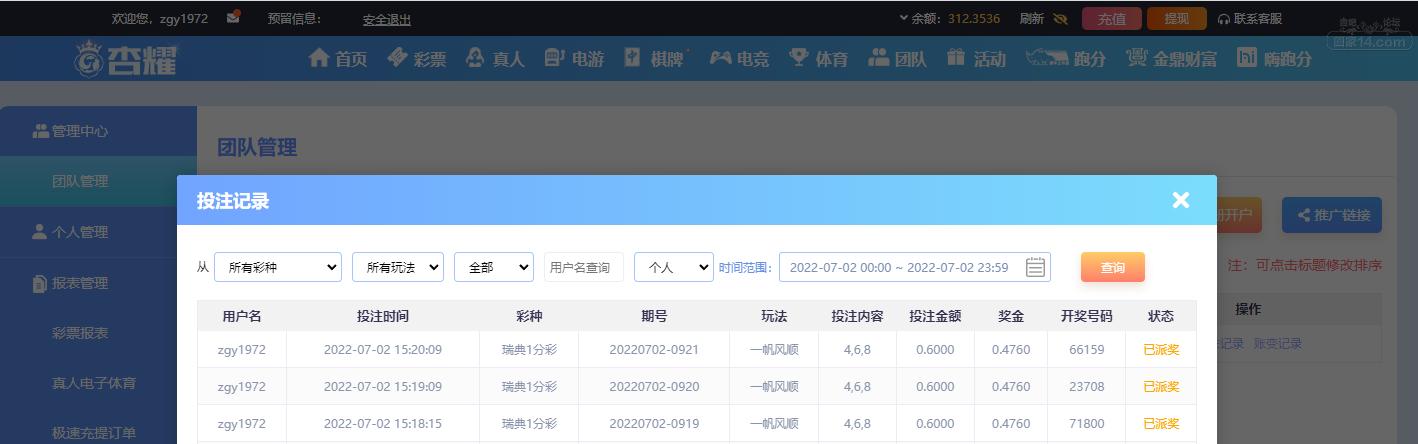Click the 用户名查询 input field

click(x=584, y=267)
